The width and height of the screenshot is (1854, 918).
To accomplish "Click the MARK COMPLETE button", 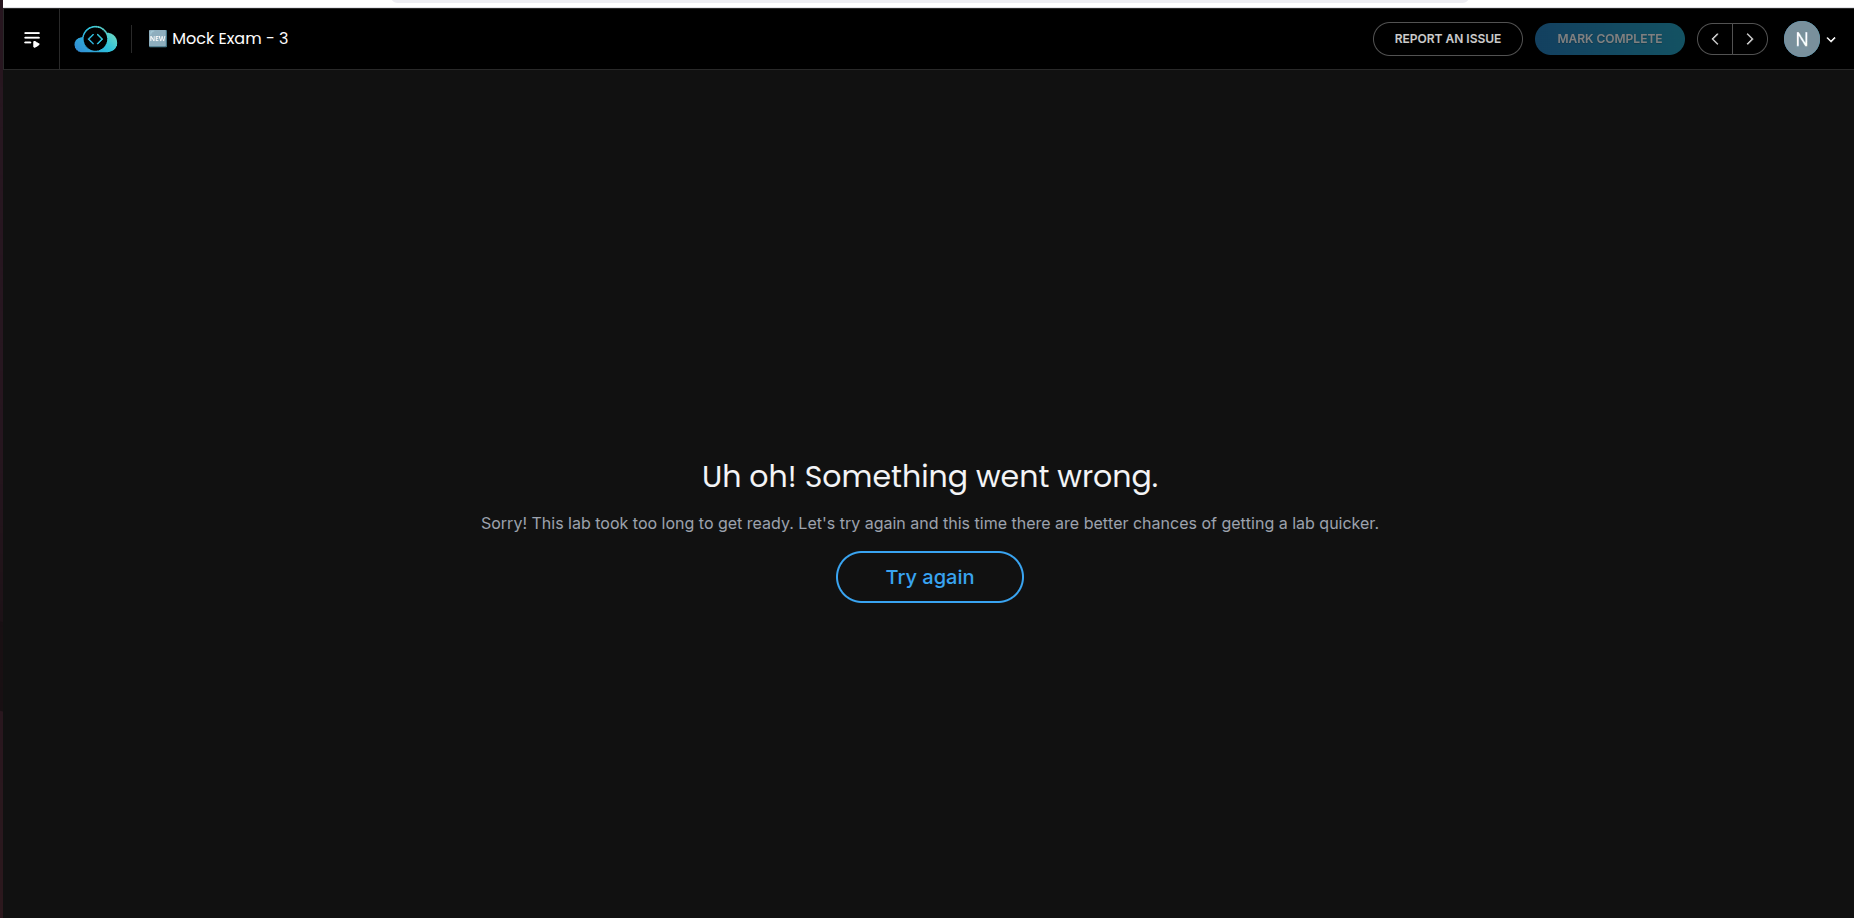I will click(x=1610, y=39).
